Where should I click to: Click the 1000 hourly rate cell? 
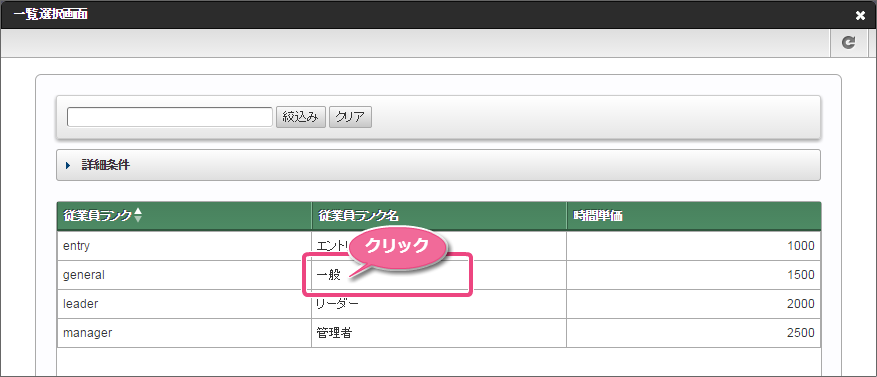pyautogui.click(x=694, y=246)
